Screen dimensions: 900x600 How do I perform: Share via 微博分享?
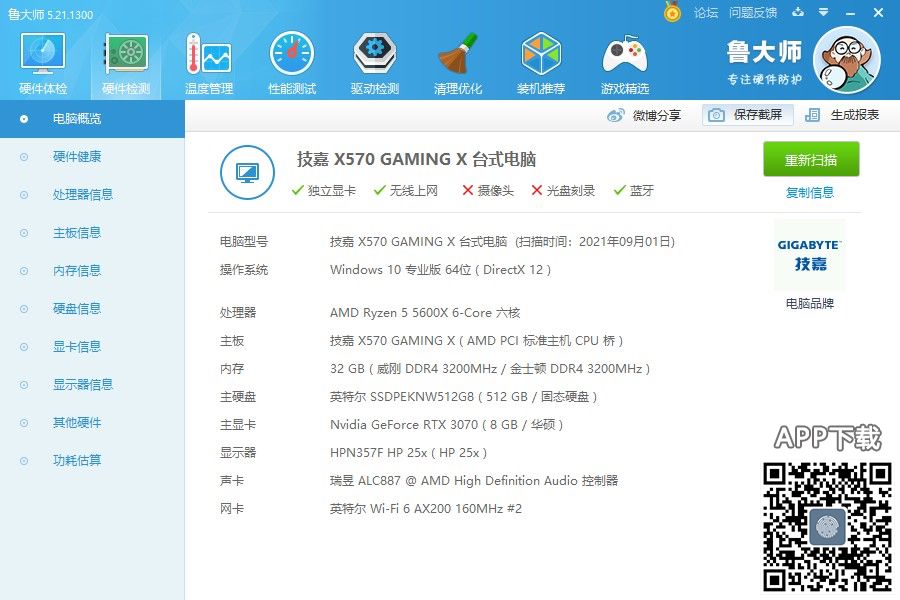645,115
